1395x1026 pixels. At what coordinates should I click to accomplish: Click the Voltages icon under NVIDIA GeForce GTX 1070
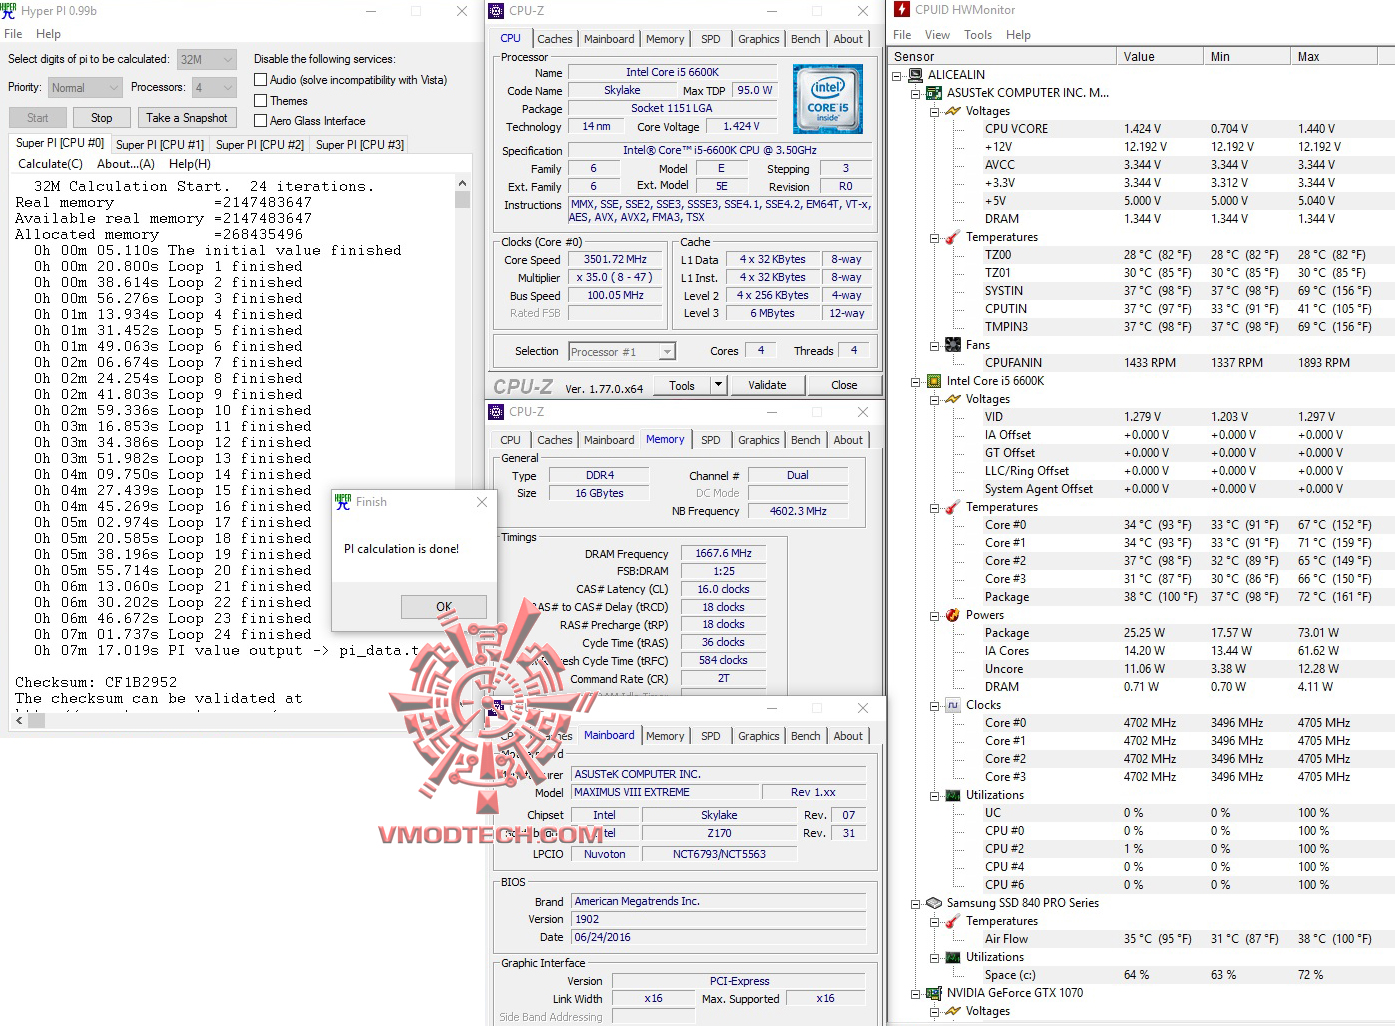(x=953, y=1011)
